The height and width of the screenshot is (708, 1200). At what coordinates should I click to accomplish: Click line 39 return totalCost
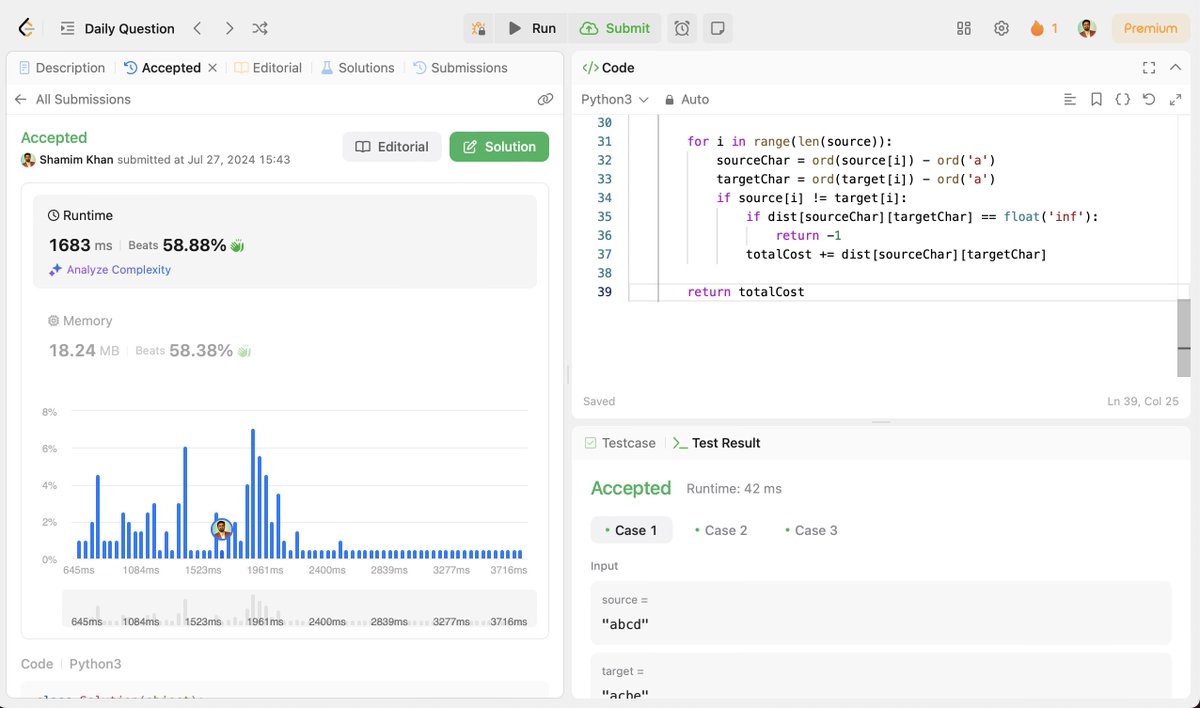(745, 292)
